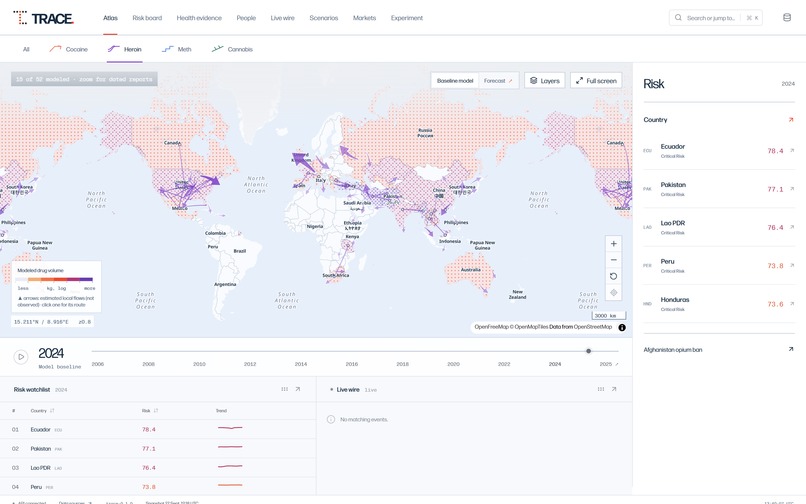
Task: Open the Markets nav item
Action: coord(364,18)
